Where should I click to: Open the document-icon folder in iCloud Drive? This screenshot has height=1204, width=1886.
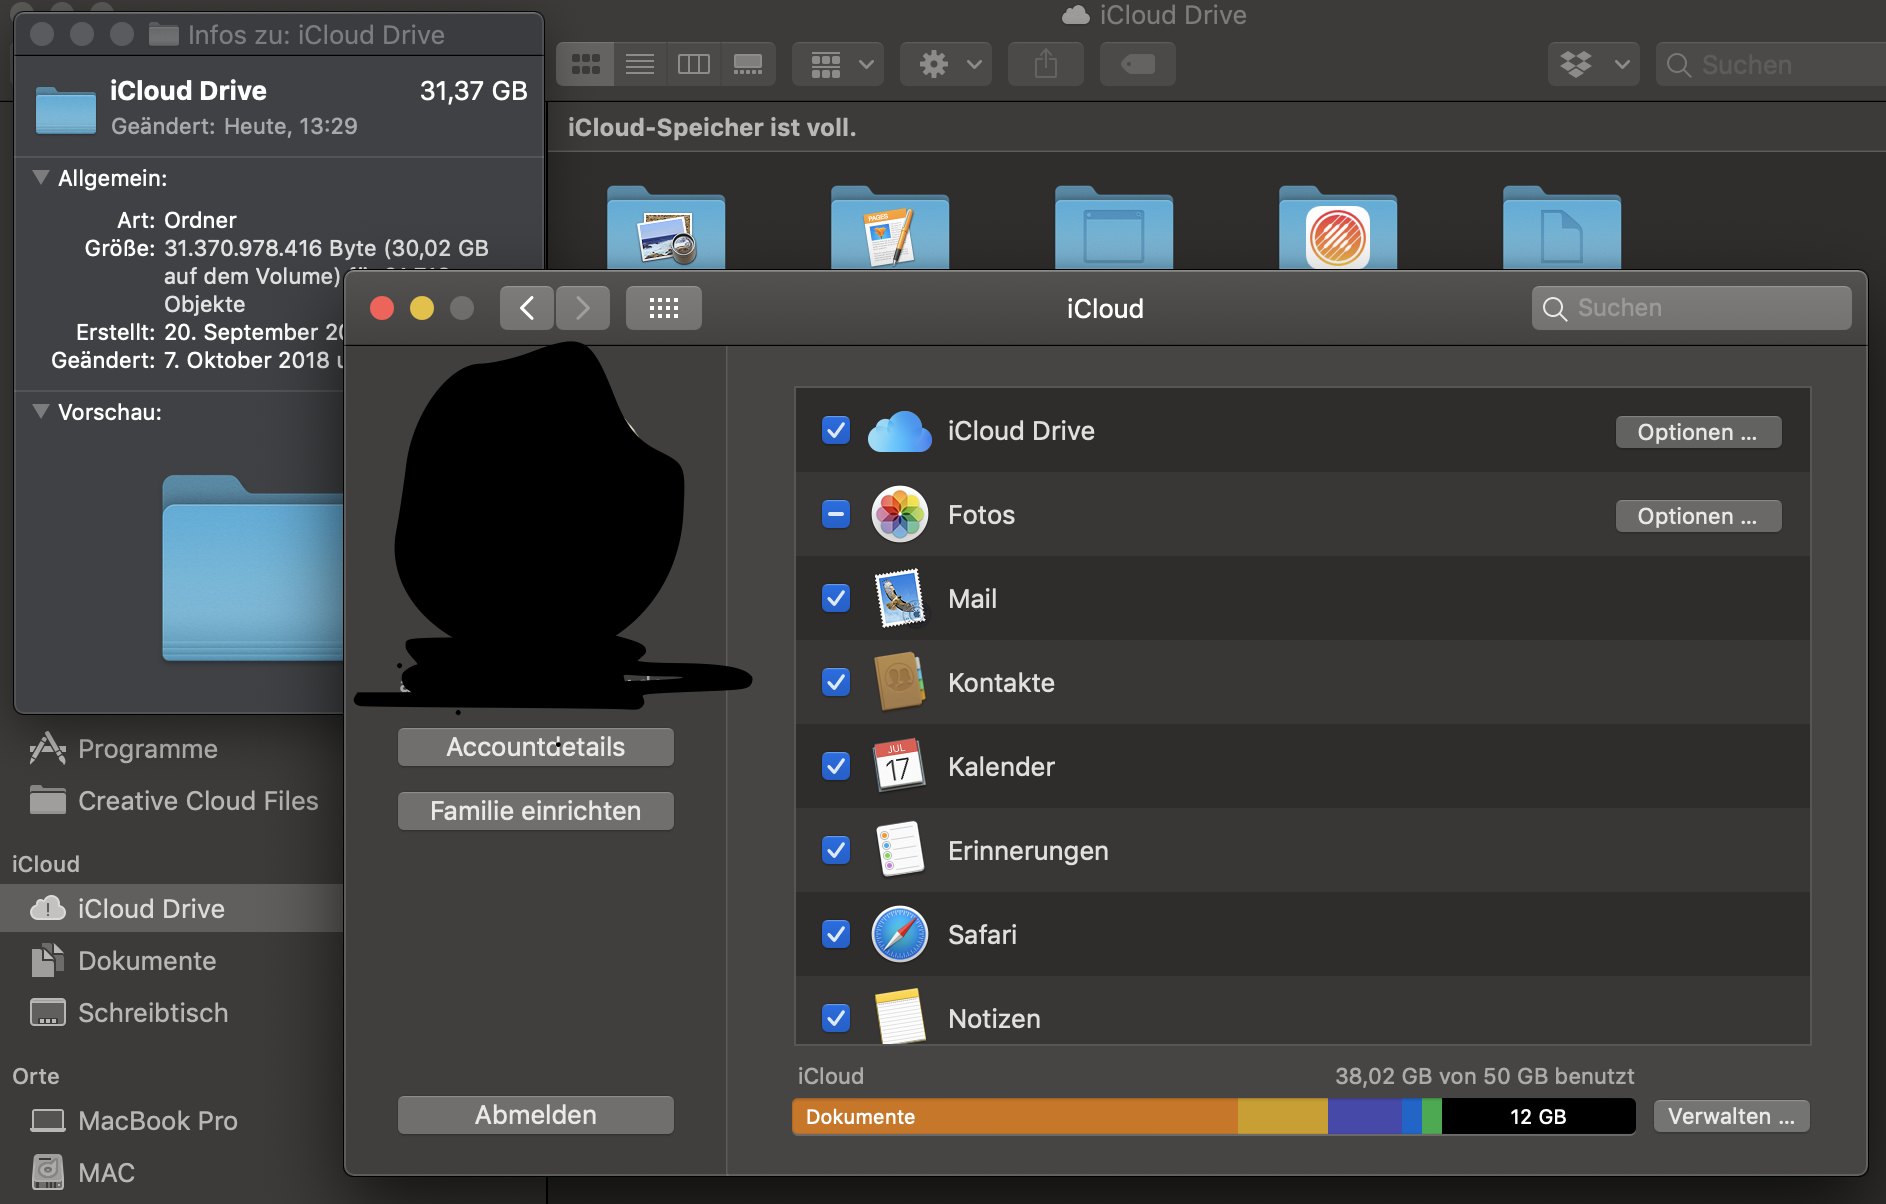tap(1562, 228)
